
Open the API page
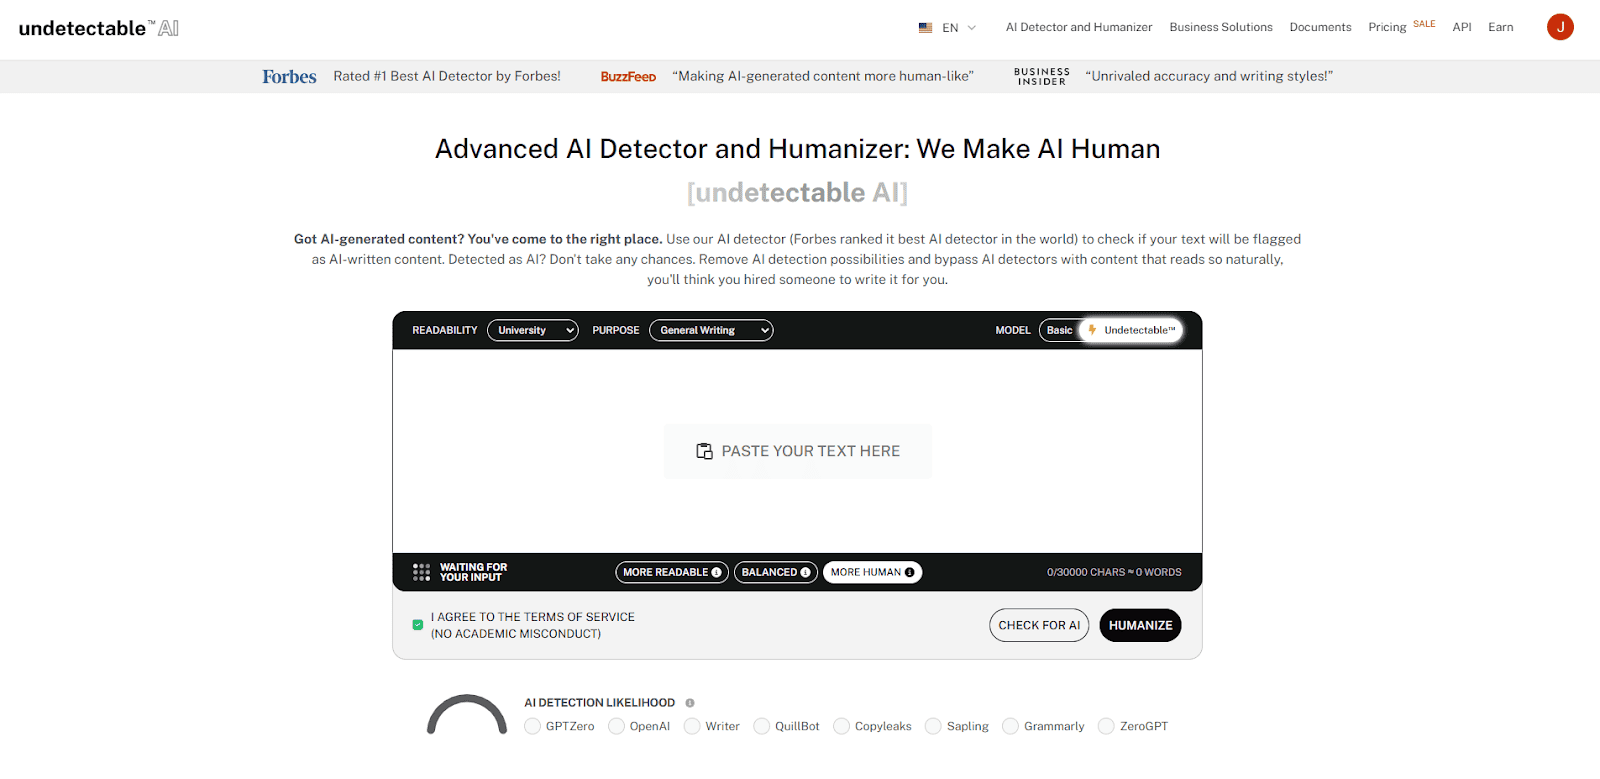pos(1462,27)
